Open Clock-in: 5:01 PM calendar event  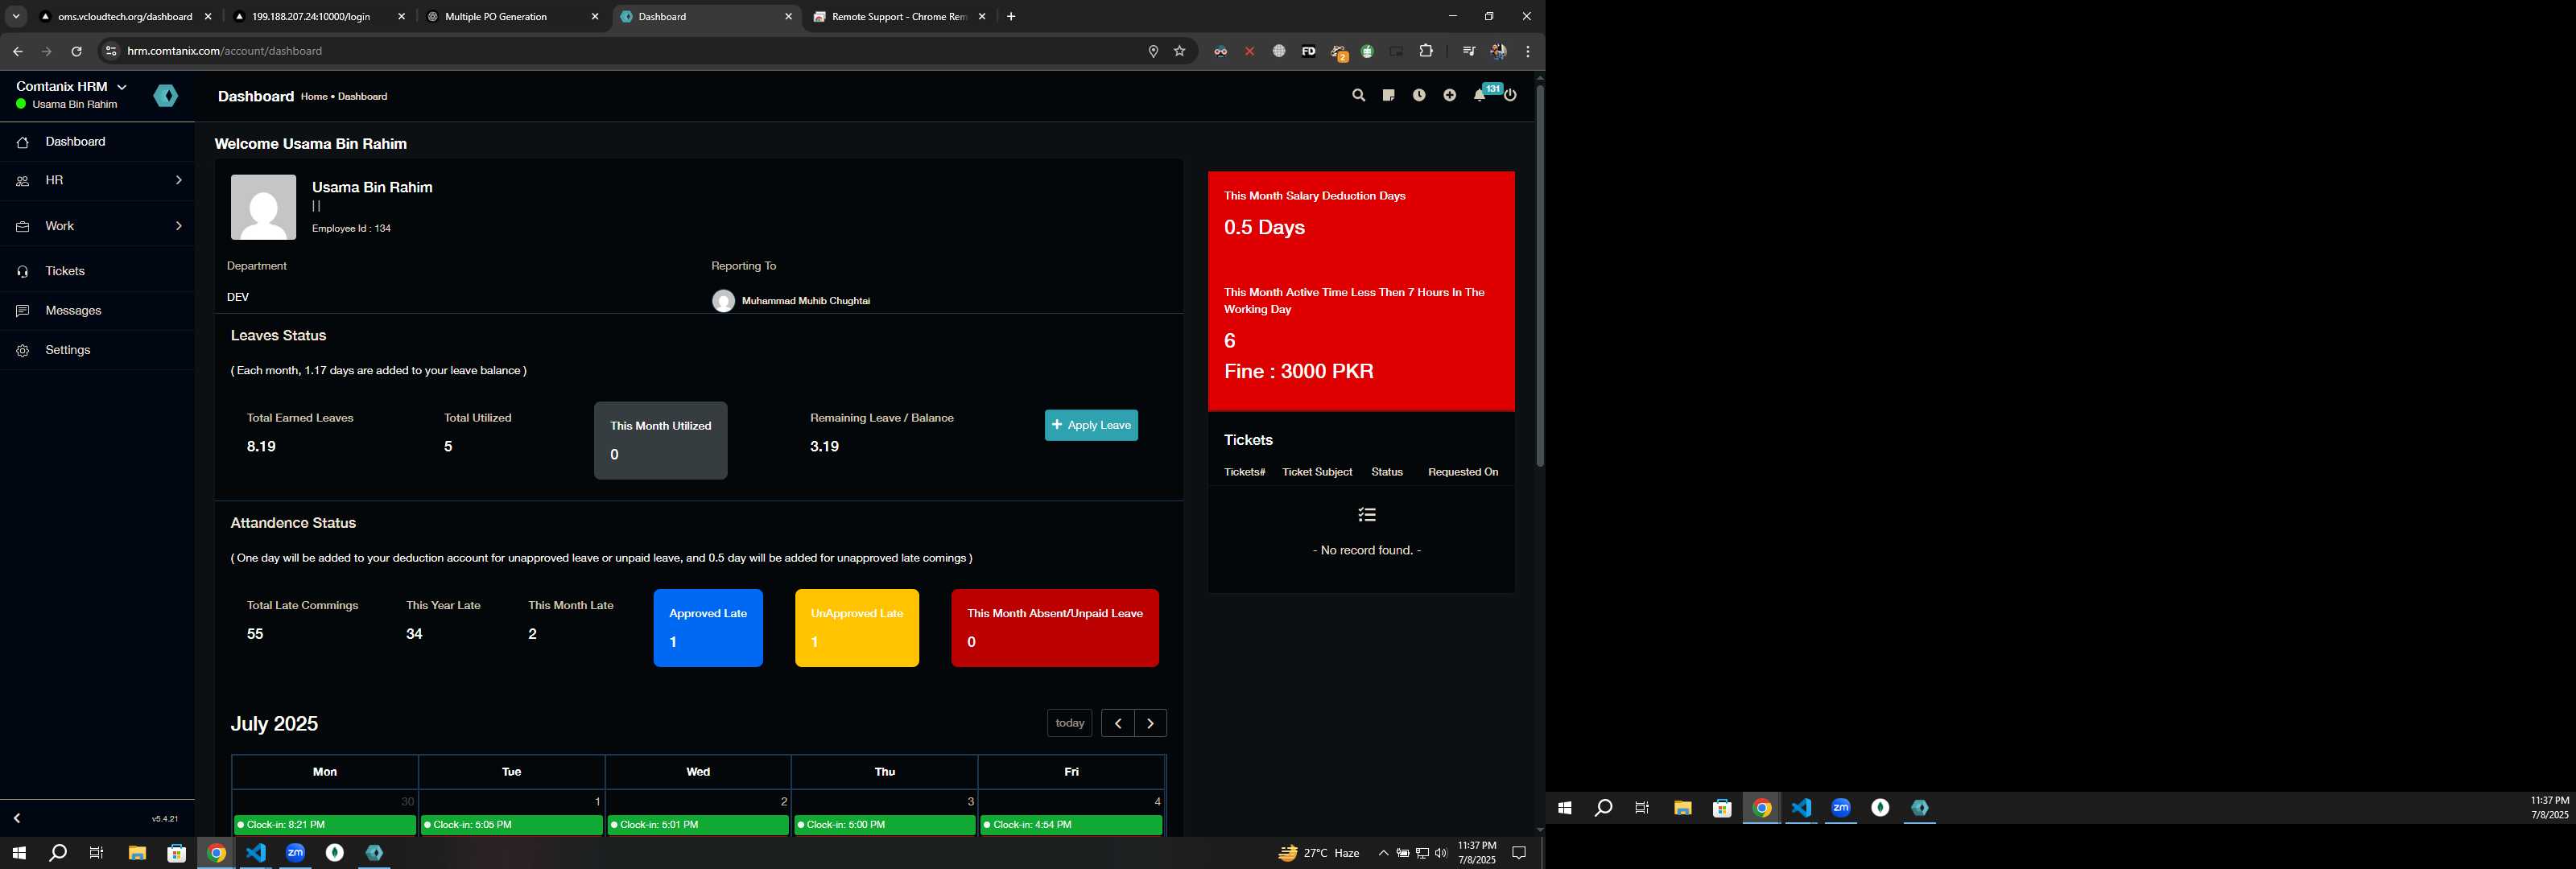point(698,825)
